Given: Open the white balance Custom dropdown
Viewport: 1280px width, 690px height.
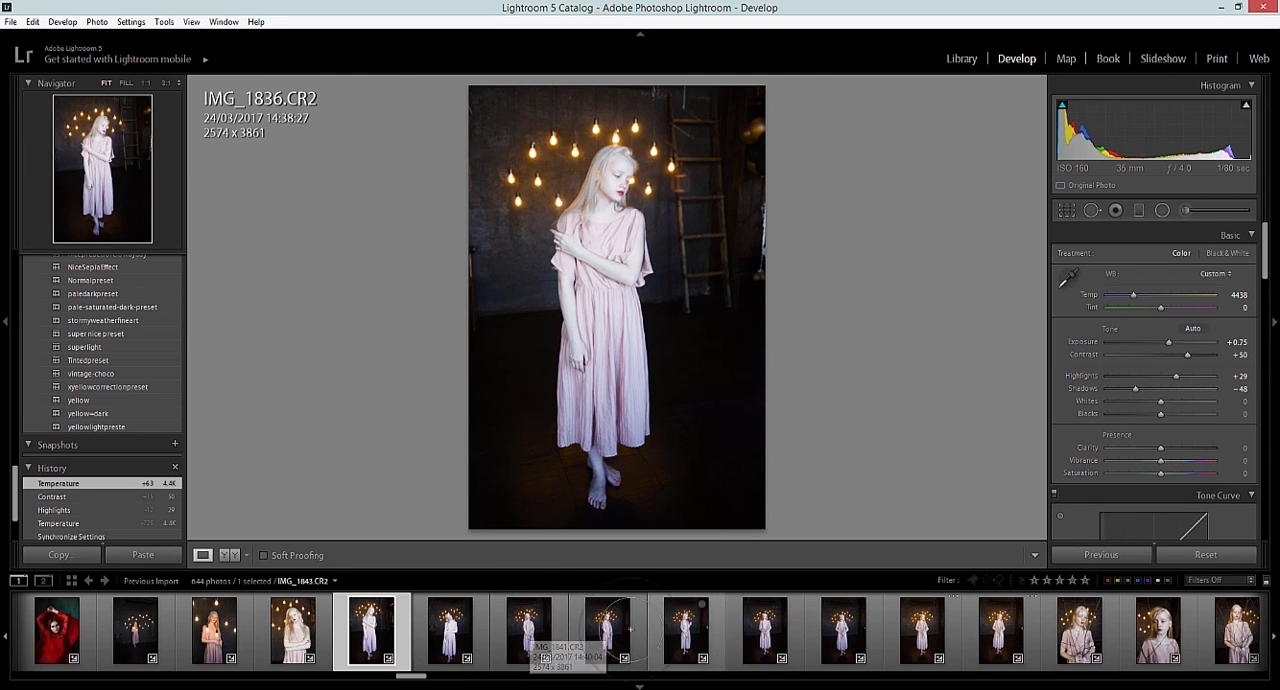Looking at the screenshot, I should pos(1216,273).
